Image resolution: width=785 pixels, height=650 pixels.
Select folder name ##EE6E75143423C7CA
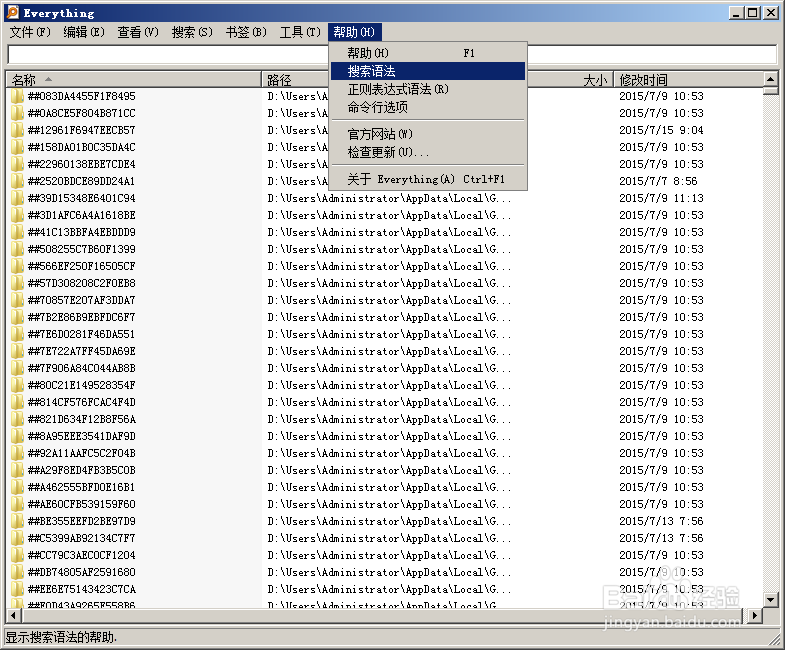82,589
